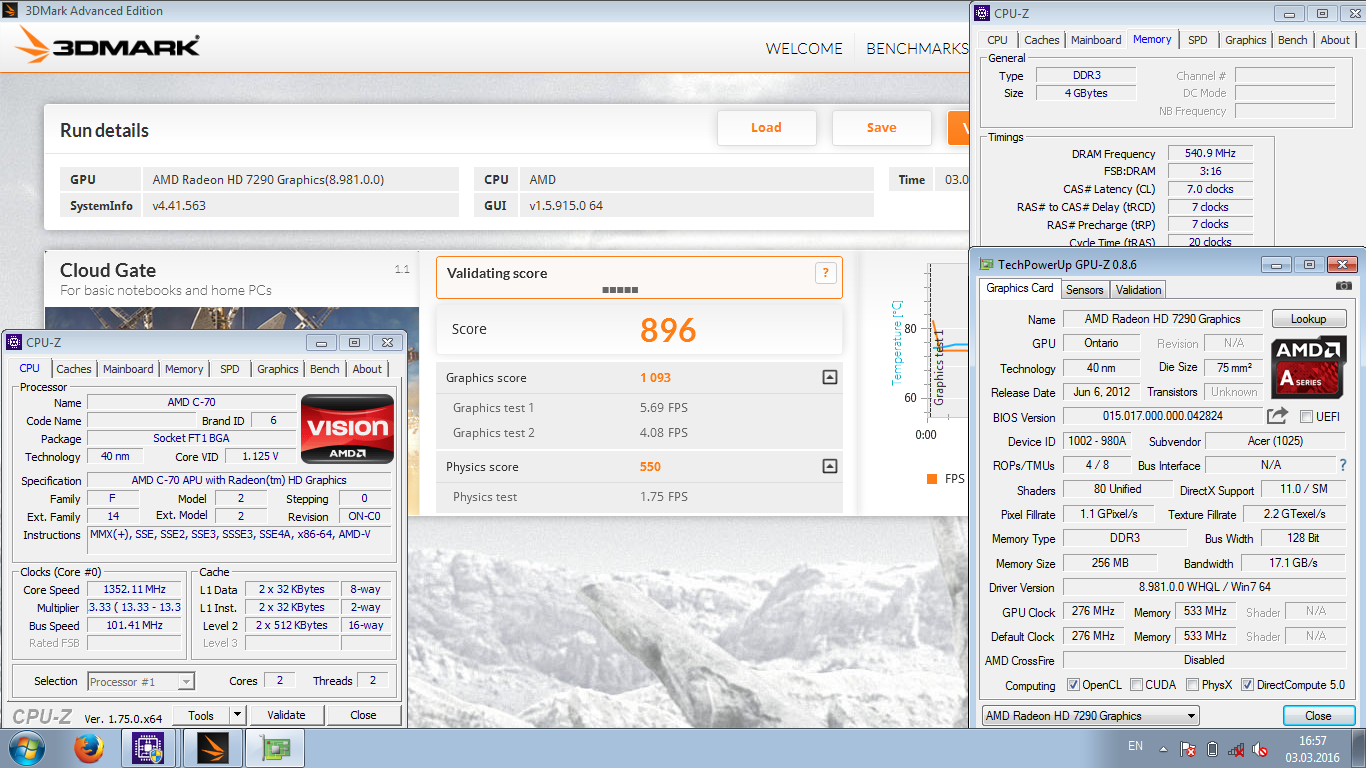Open Bench tab in CPU-Z processor window

(x=324, y=369)
